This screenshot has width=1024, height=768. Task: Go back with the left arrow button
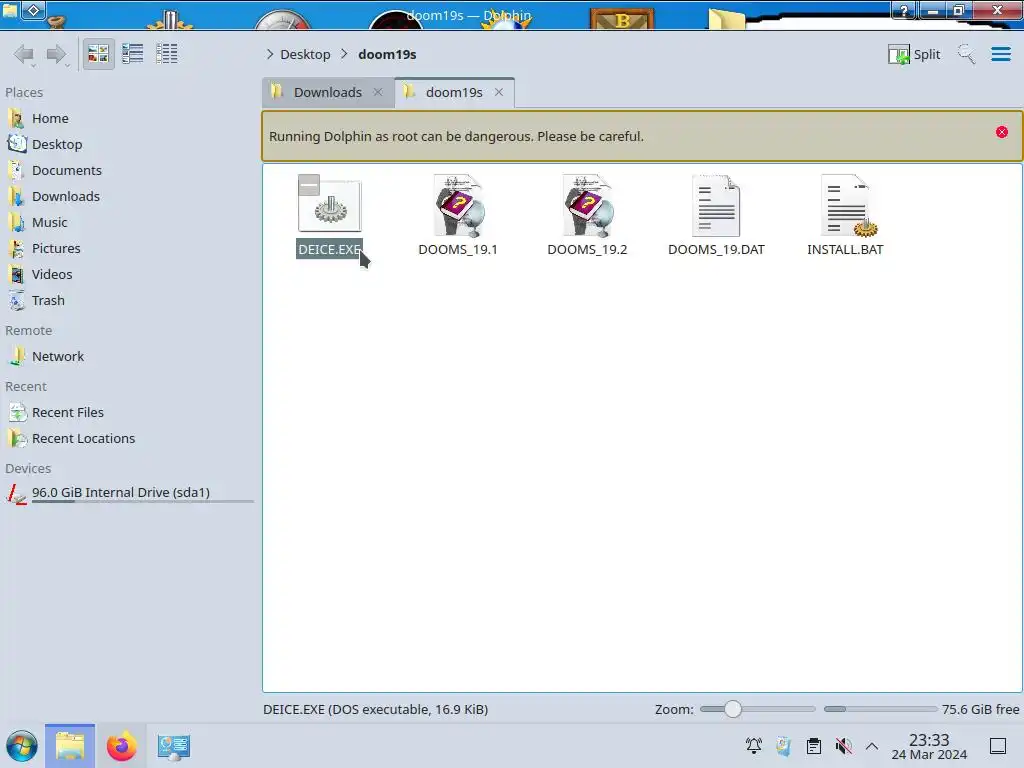pyautogui.click(x=25, y=54)
